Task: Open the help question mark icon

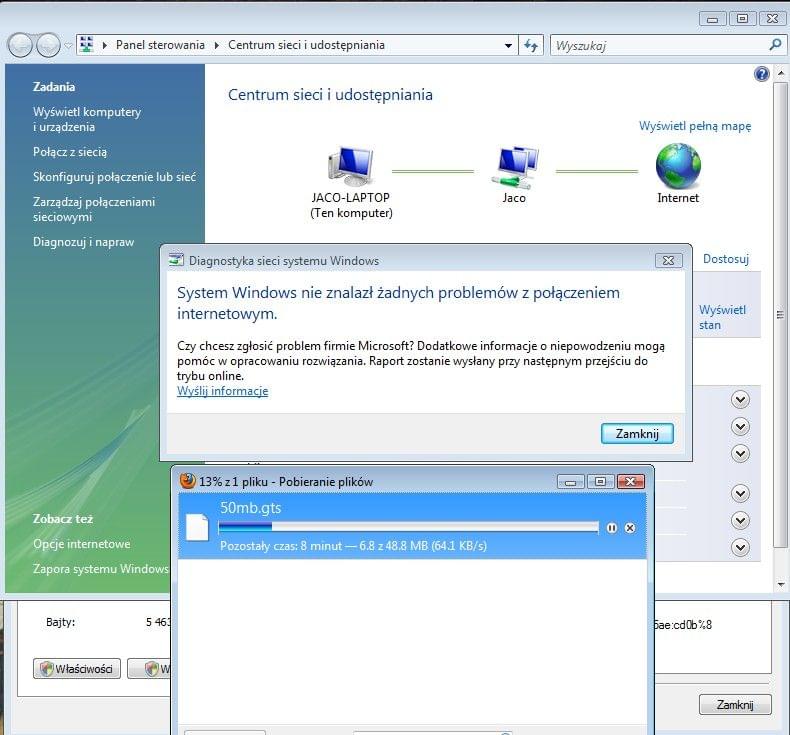Action: (x=761, y=75)
